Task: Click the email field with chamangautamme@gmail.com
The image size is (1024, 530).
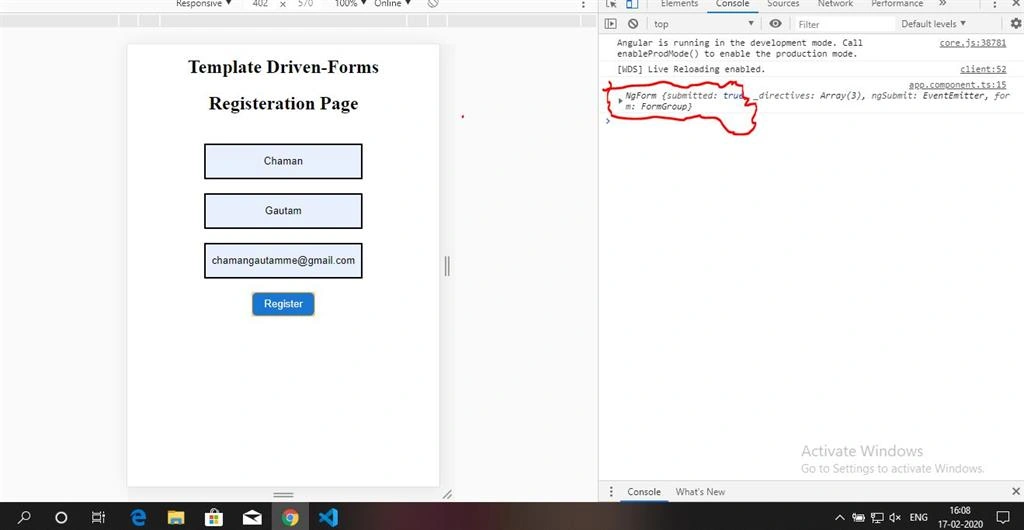Action: (x=283, y=260)
